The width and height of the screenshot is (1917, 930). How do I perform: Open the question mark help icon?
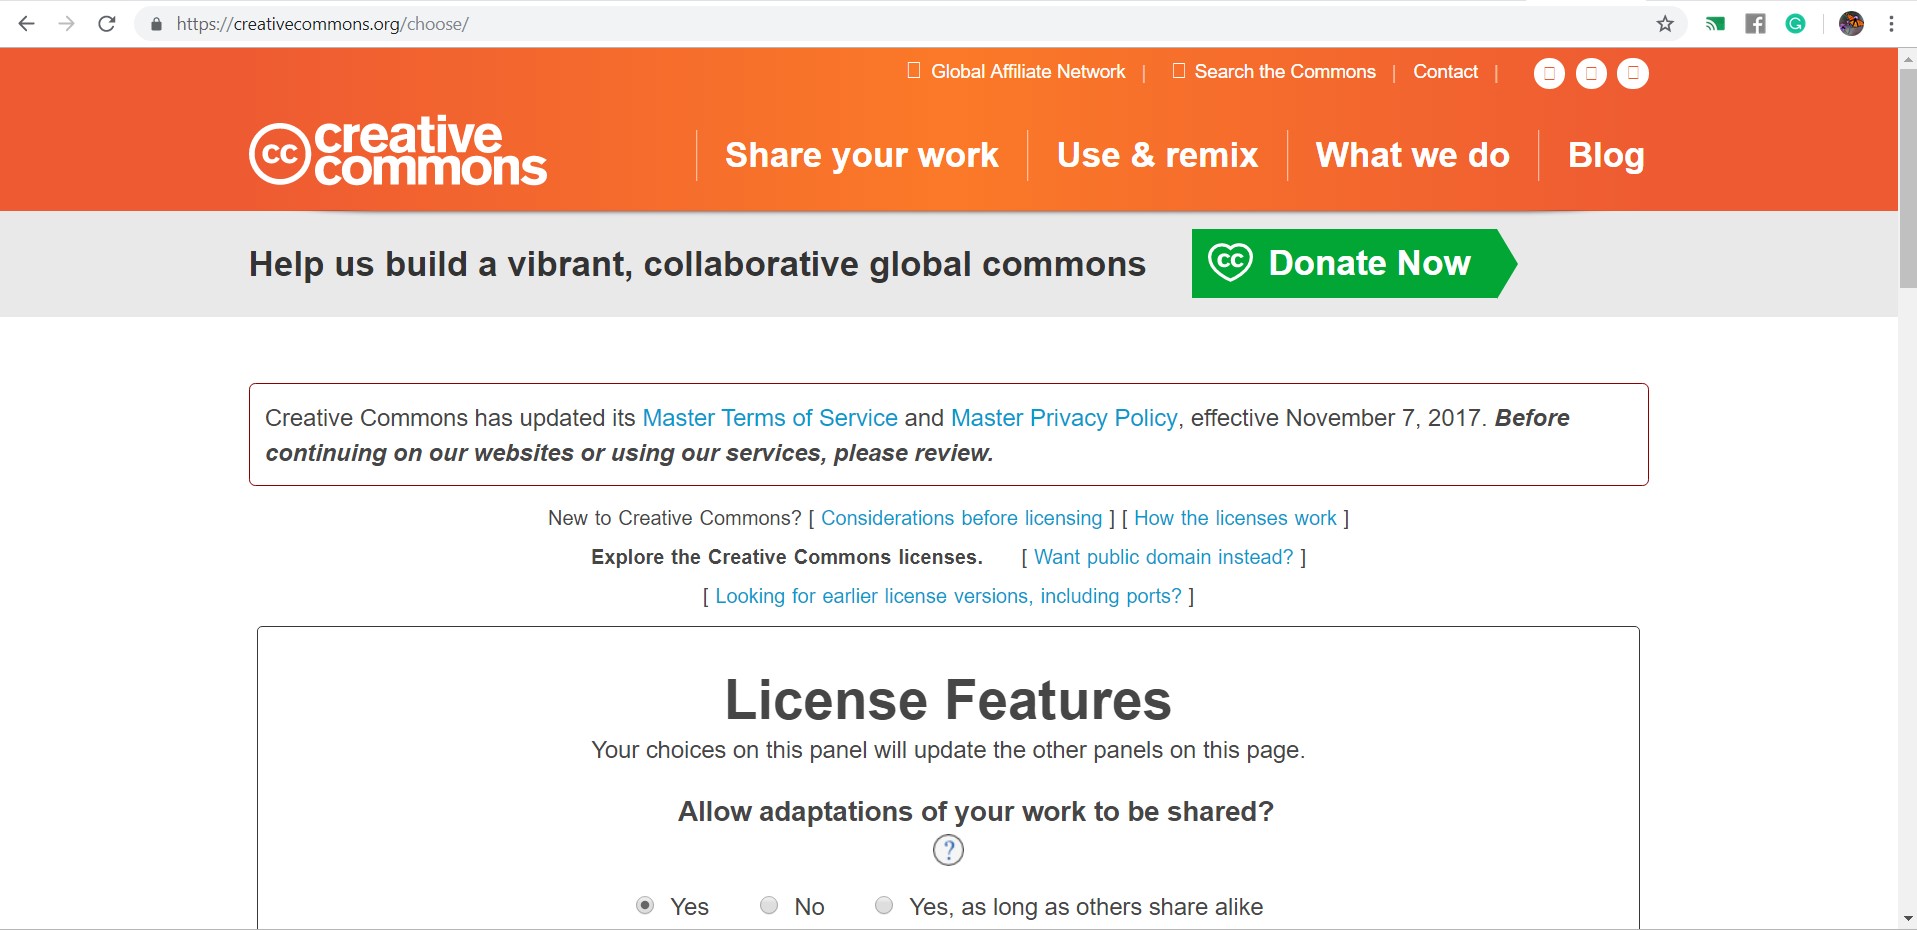click(948, 850)
